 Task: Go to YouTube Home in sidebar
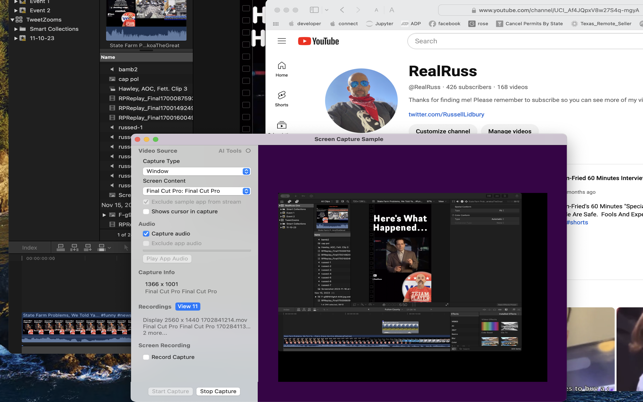click(281, 69)
